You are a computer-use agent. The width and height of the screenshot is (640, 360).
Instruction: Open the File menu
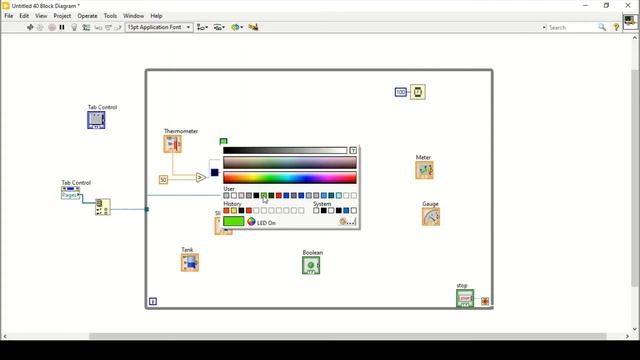9,16
